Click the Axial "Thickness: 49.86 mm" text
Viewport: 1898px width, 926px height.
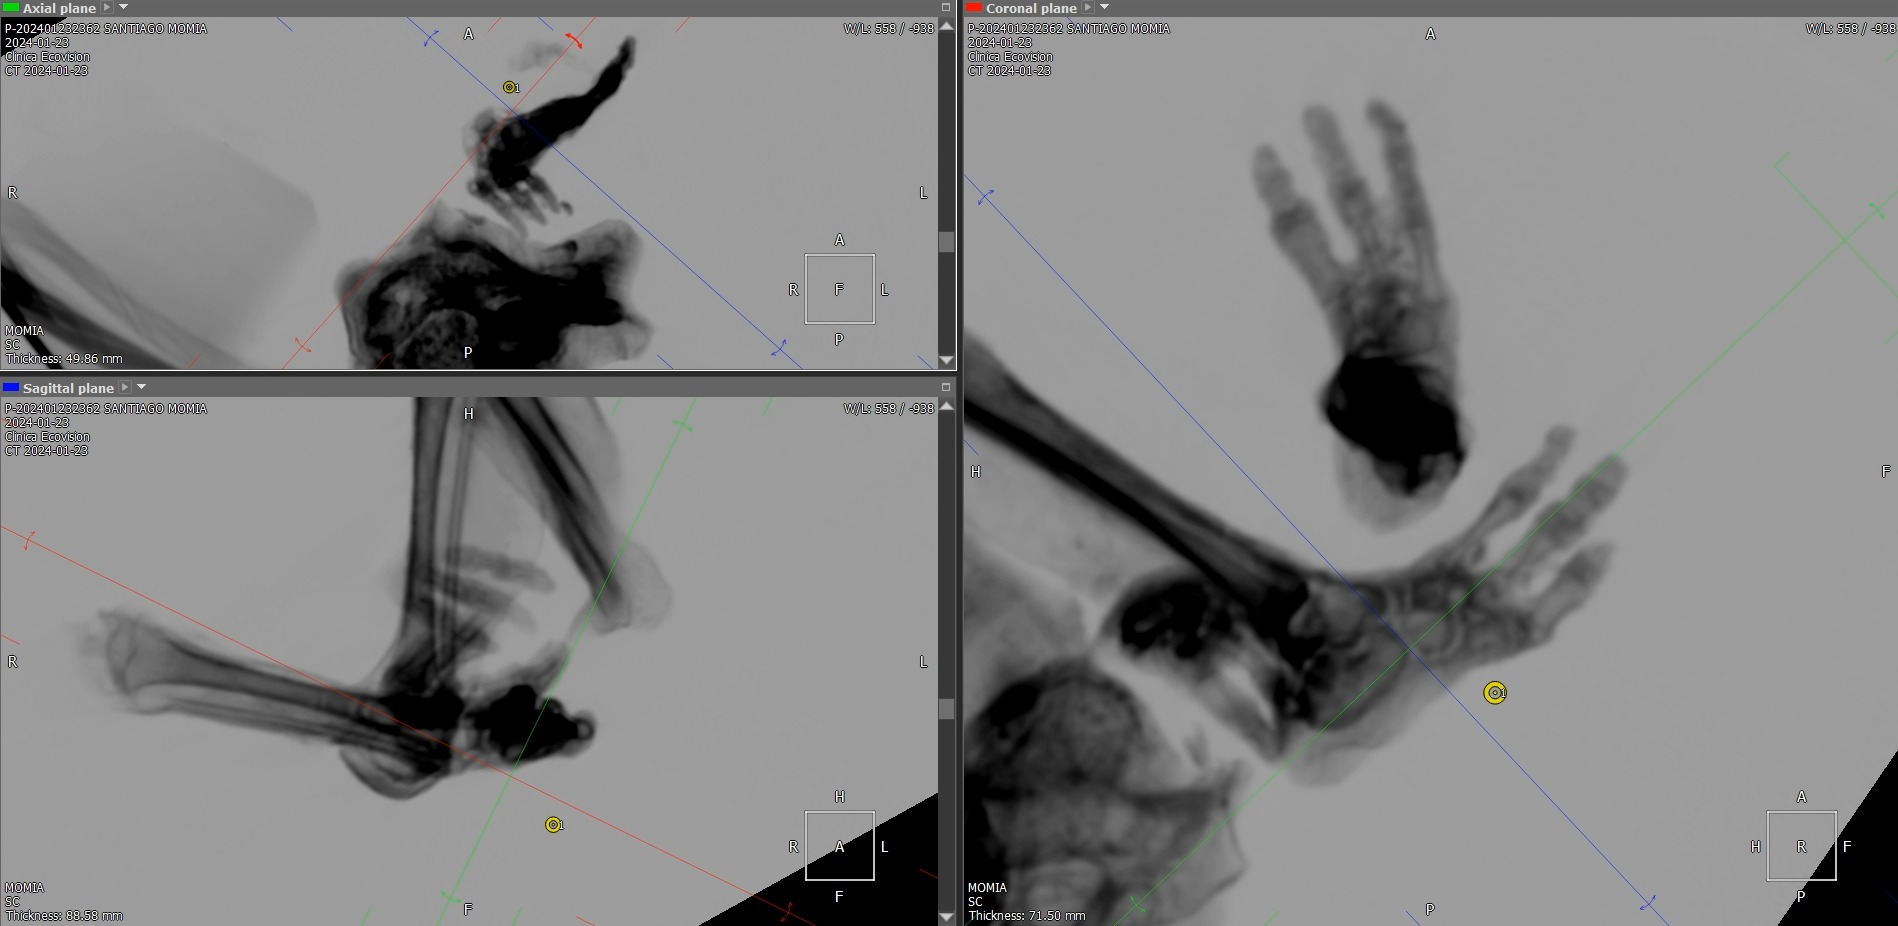point(64,359)
